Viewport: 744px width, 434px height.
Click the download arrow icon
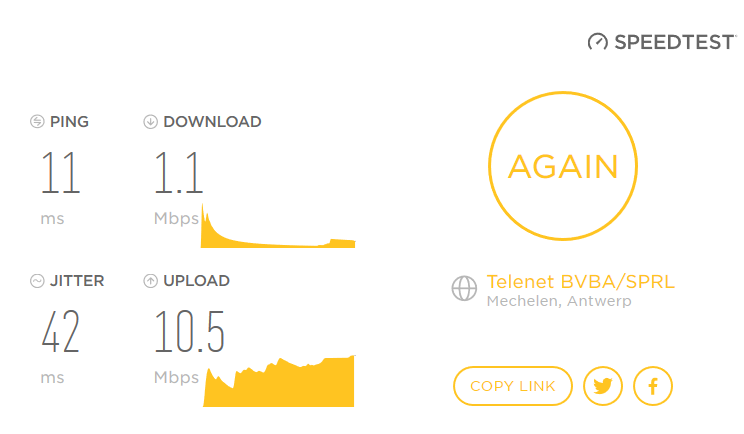pos(151,122)
